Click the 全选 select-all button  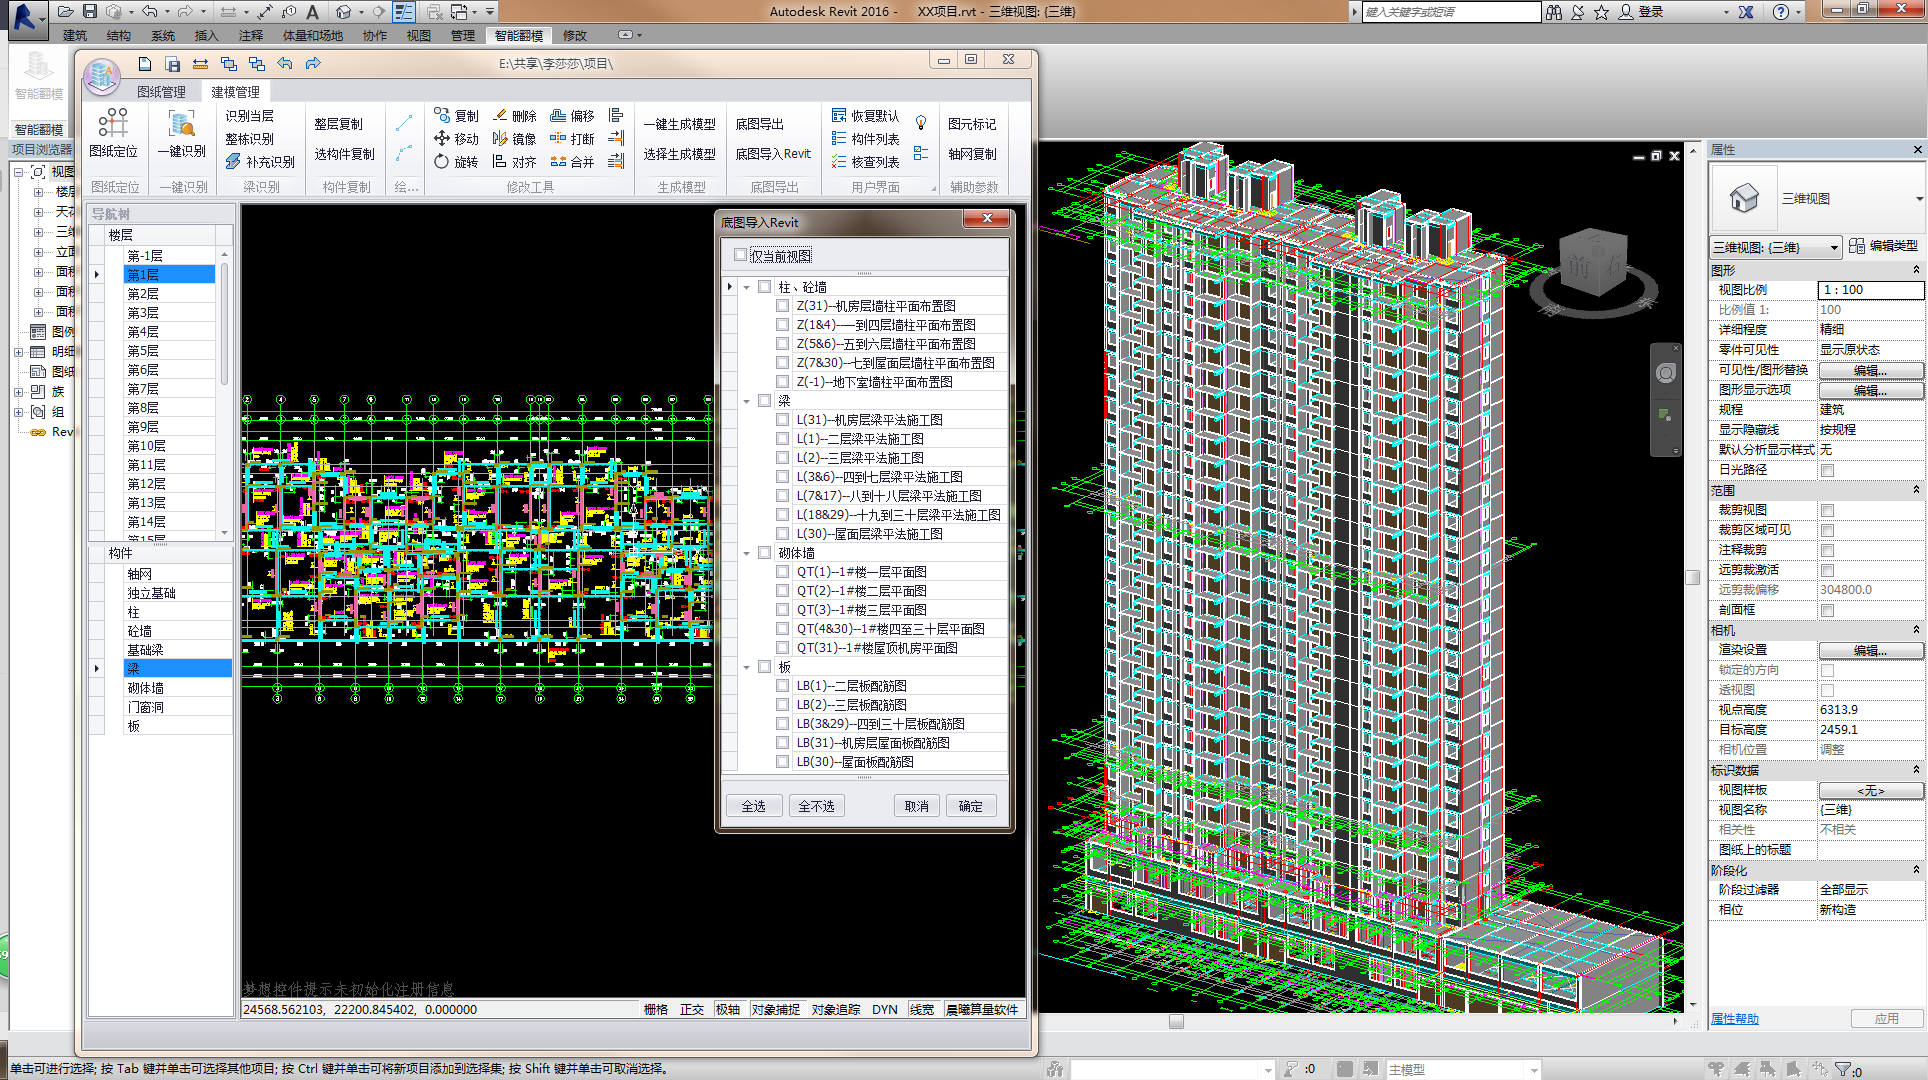coord(753,806)
